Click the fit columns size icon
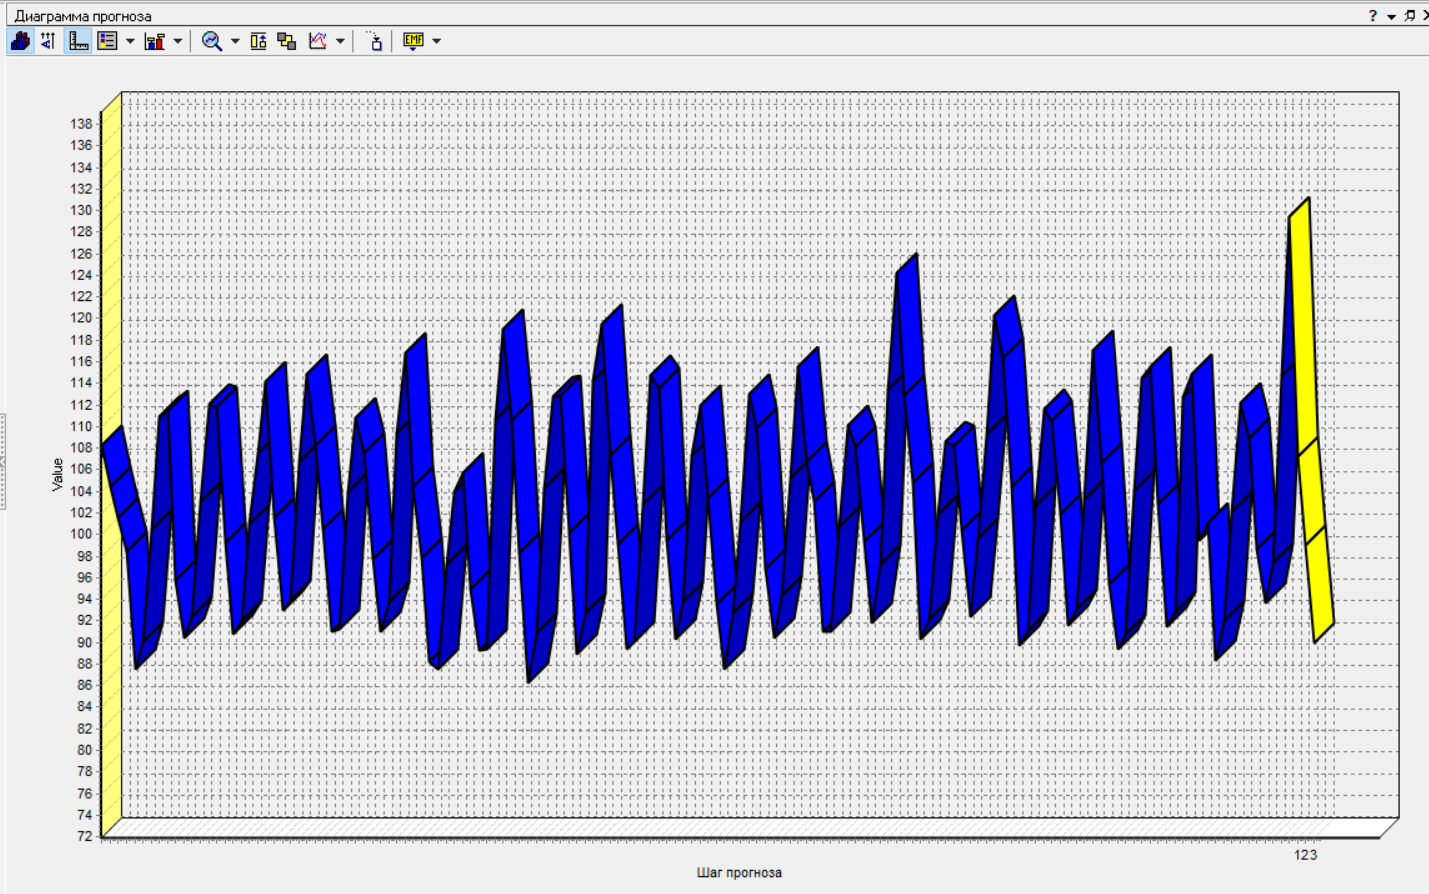 (x=258, y=41)
